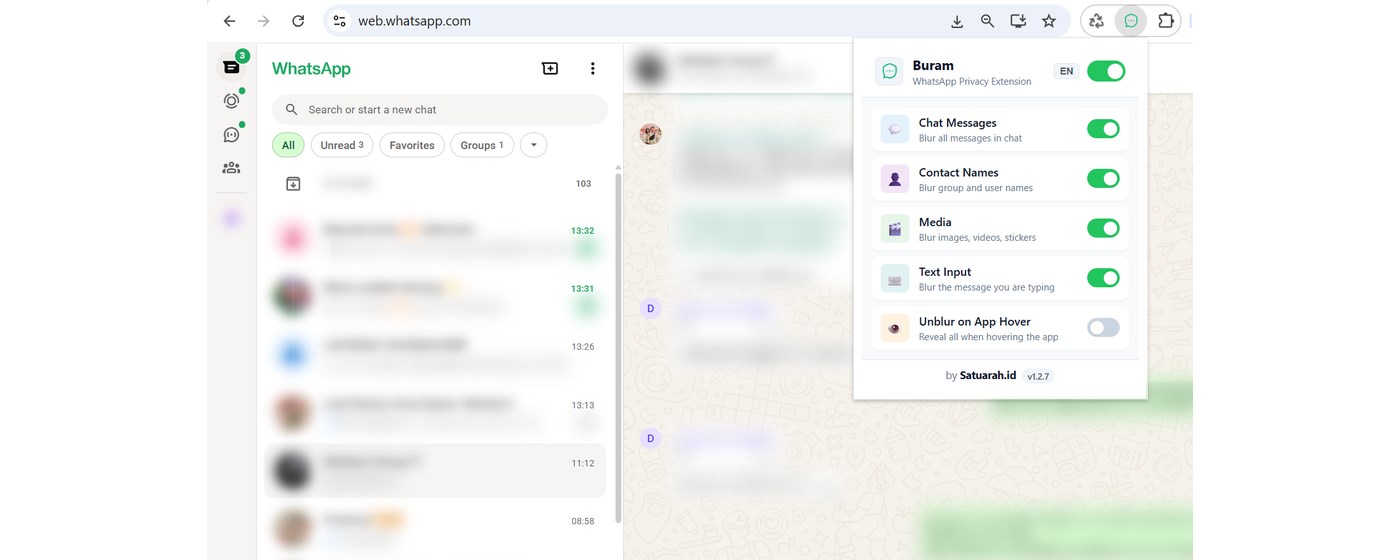Bookmark this page with the star icon
Image resolution: width=1400 pixels, height=560 pixels.
coord(1049,21)
